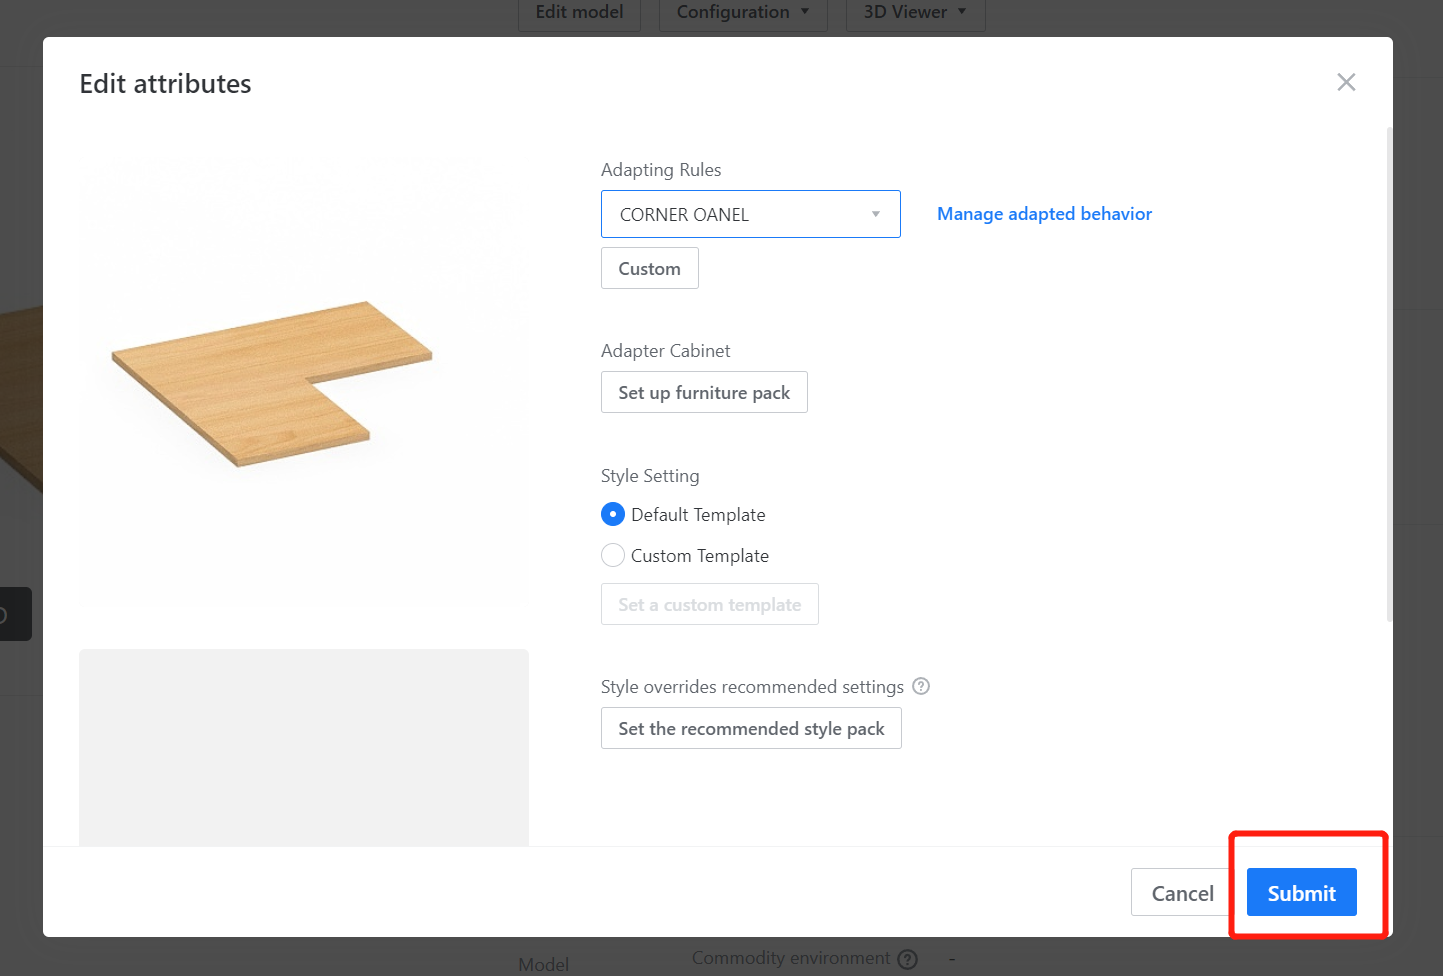1443x976 pixels.
Task: Click help icon beside Style overrides settings
Action: point(921,686)
